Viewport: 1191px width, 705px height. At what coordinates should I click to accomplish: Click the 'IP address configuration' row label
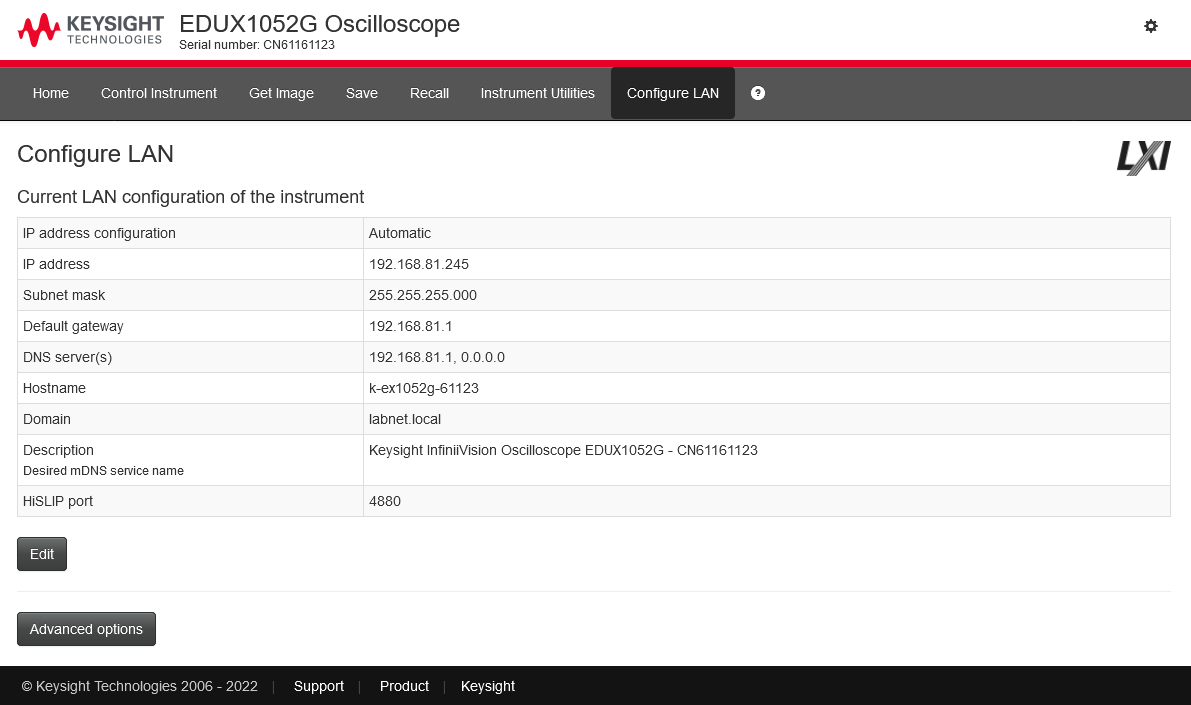tap(99, 233)
